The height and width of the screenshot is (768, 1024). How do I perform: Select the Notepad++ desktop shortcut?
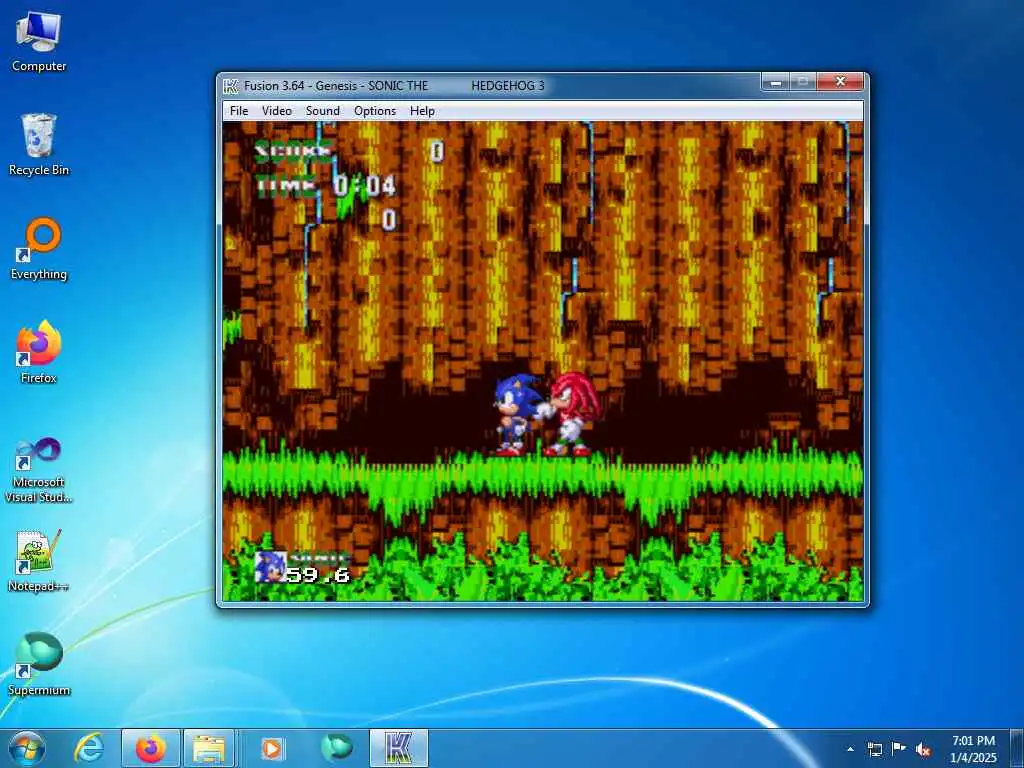(x=39, y=560)
